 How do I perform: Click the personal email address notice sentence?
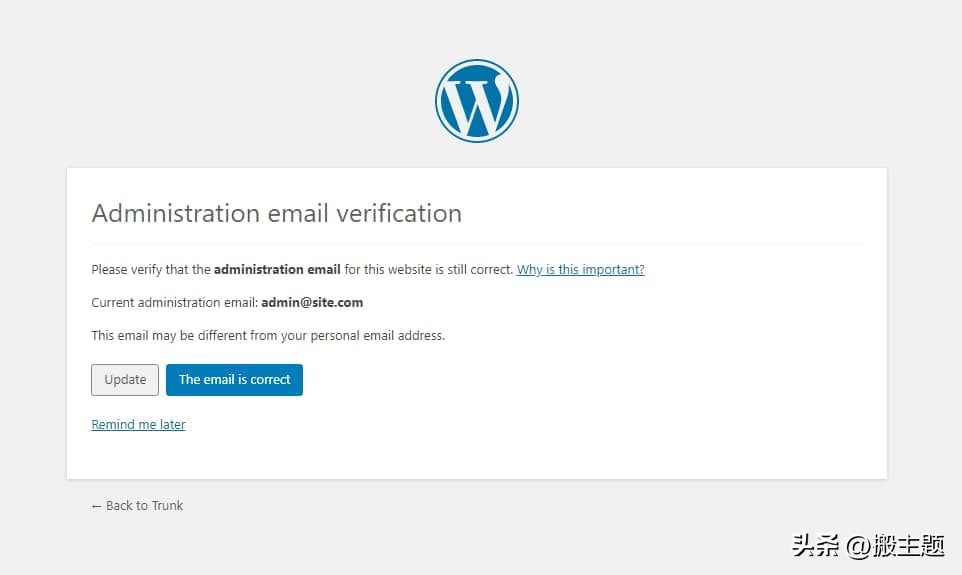point(267,336)
